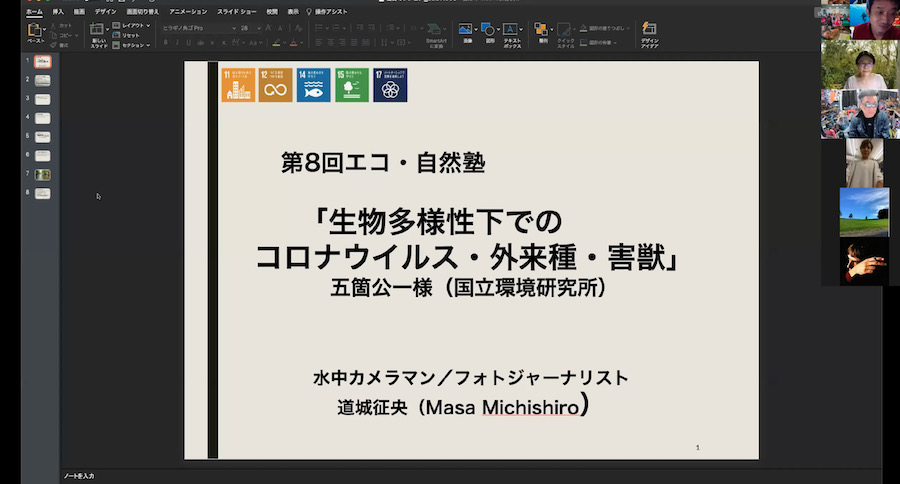Click the shape fill paint bucket icon
Viewport: 900px width, 484px height.
[583, 28]
